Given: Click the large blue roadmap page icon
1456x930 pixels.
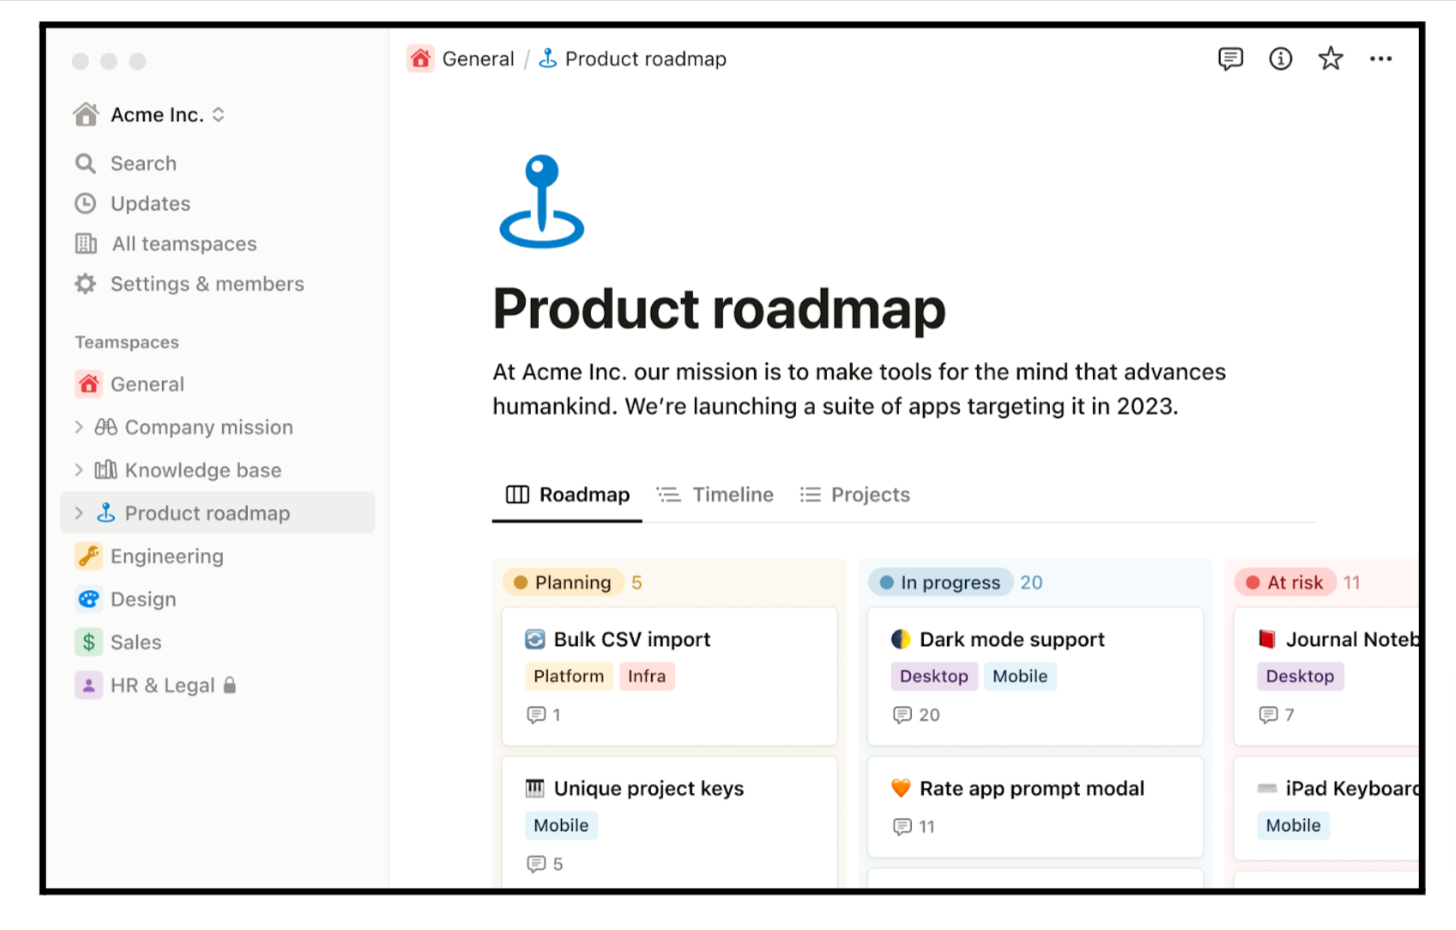Looking at the screenshot, I should coord(541,201).
